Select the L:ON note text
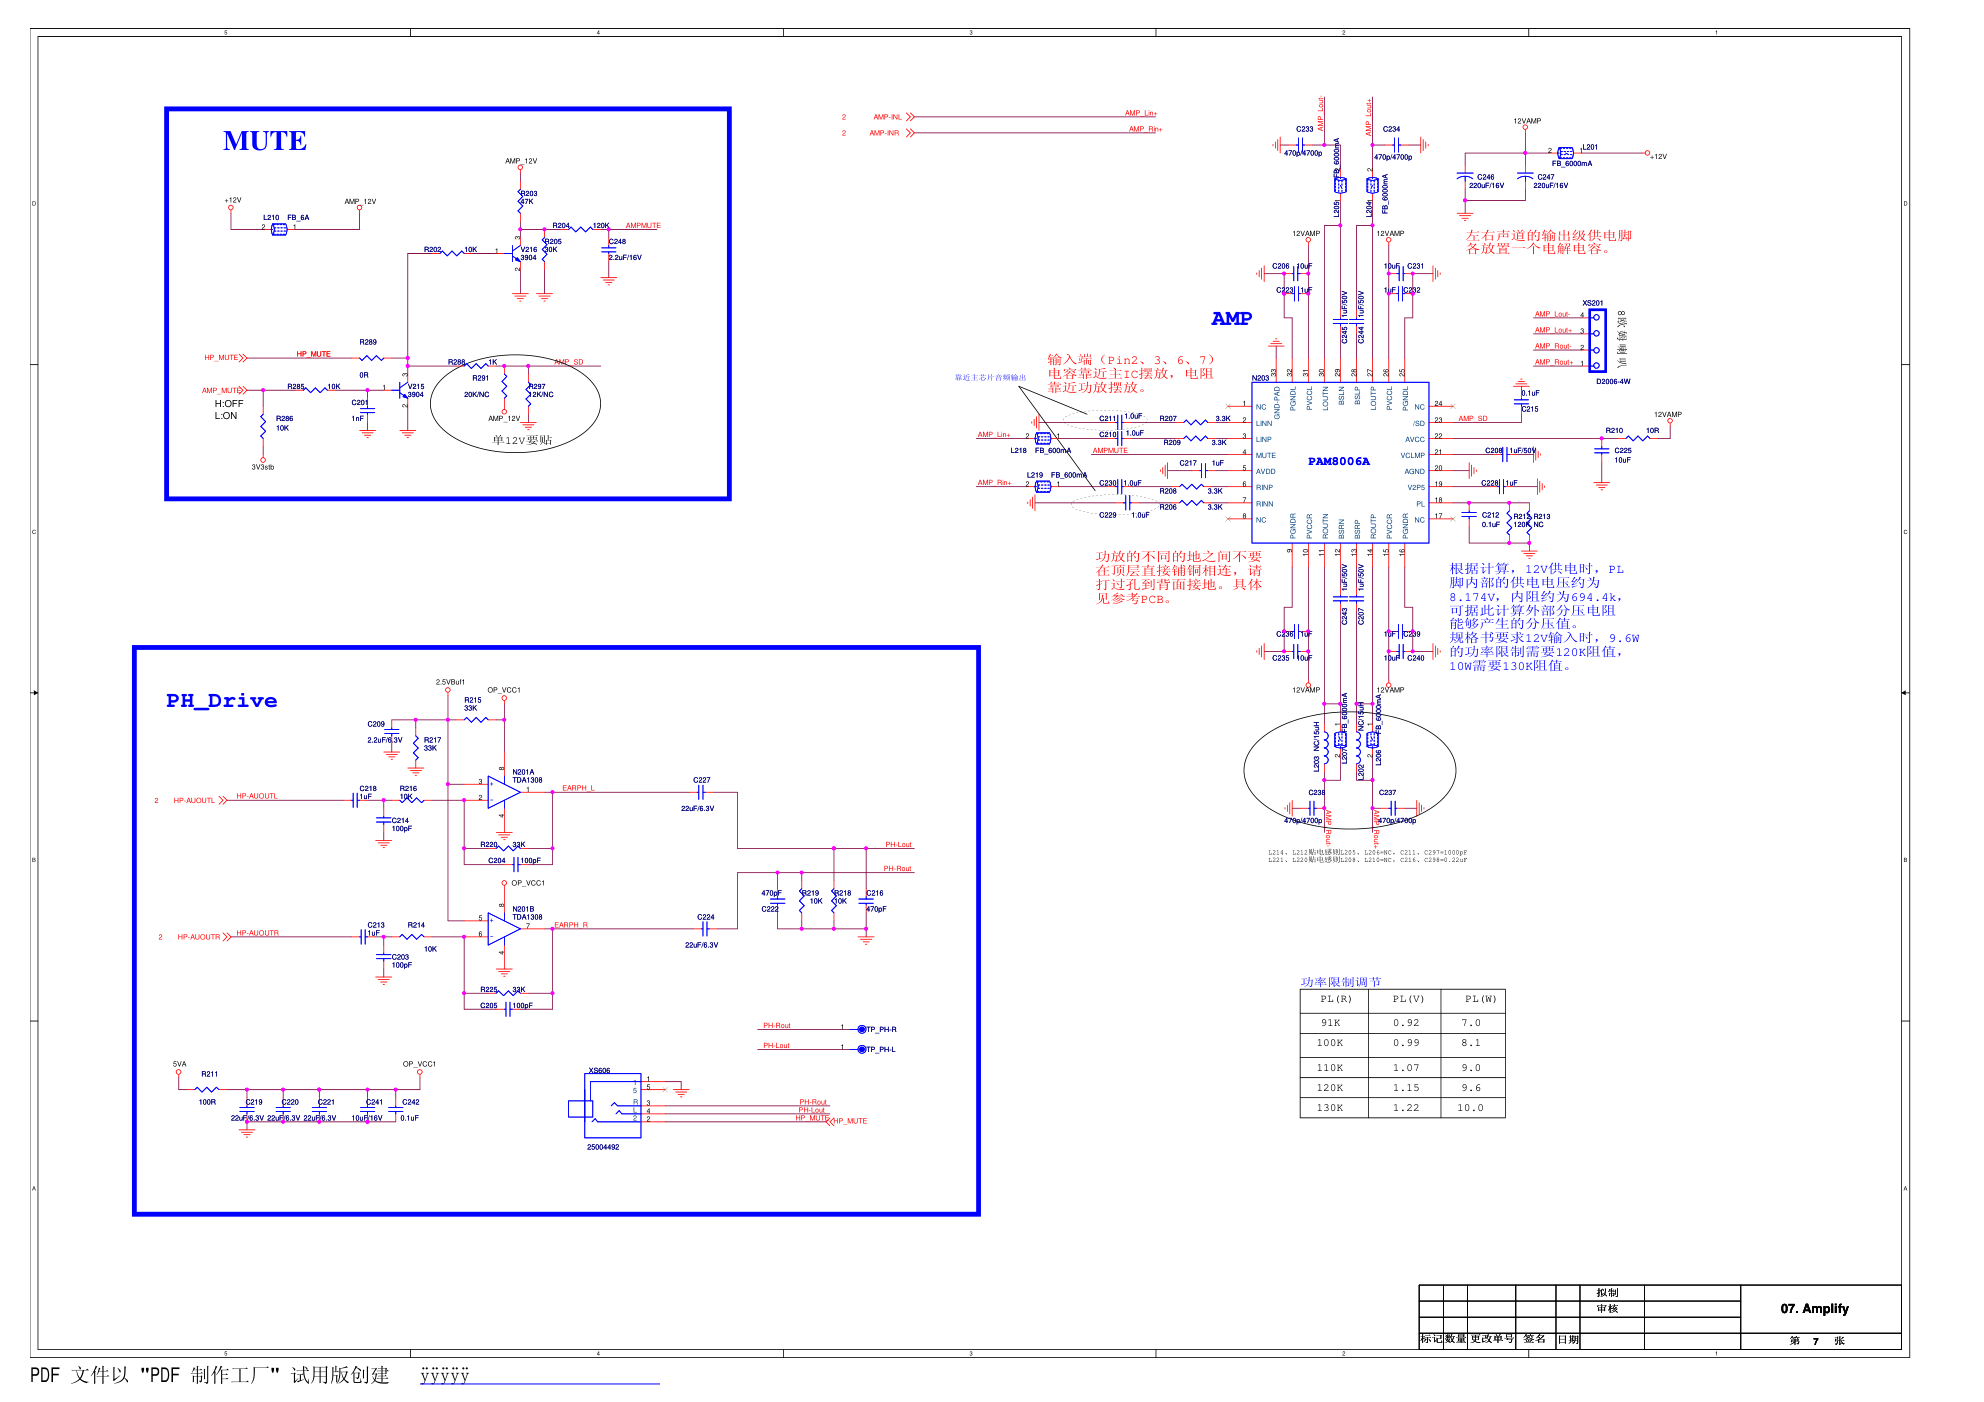The height and width of the screenshot is (1402, 1984). click(x=226, y=416)
